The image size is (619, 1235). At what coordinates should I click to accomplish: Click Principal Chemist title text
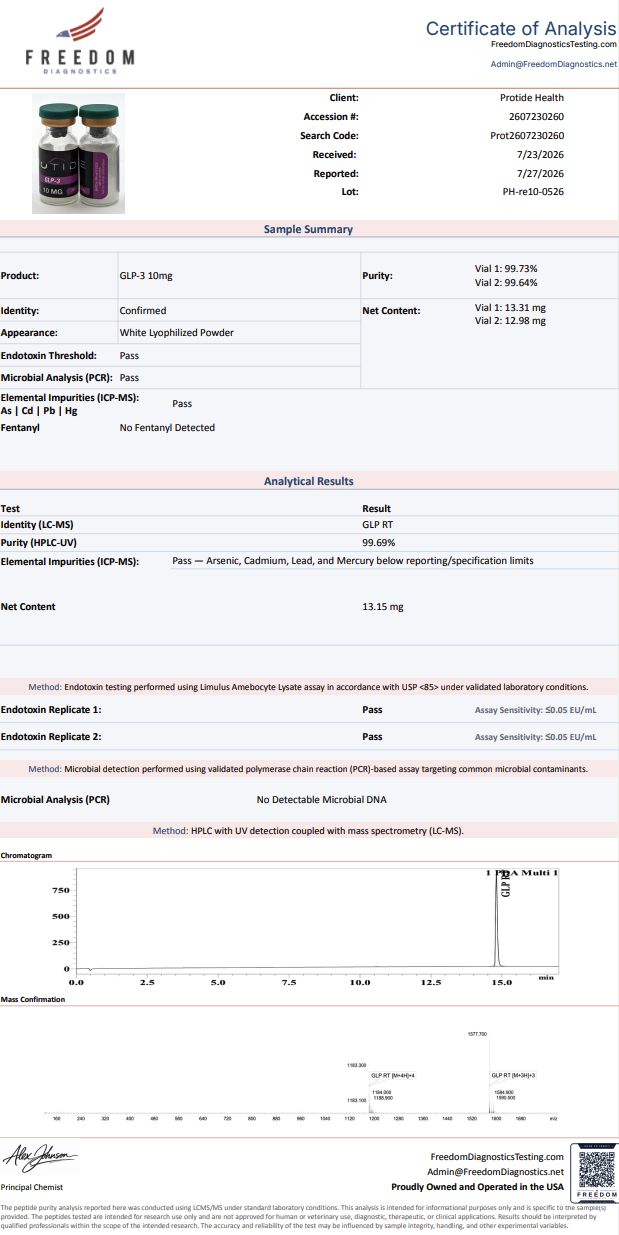32,1187
